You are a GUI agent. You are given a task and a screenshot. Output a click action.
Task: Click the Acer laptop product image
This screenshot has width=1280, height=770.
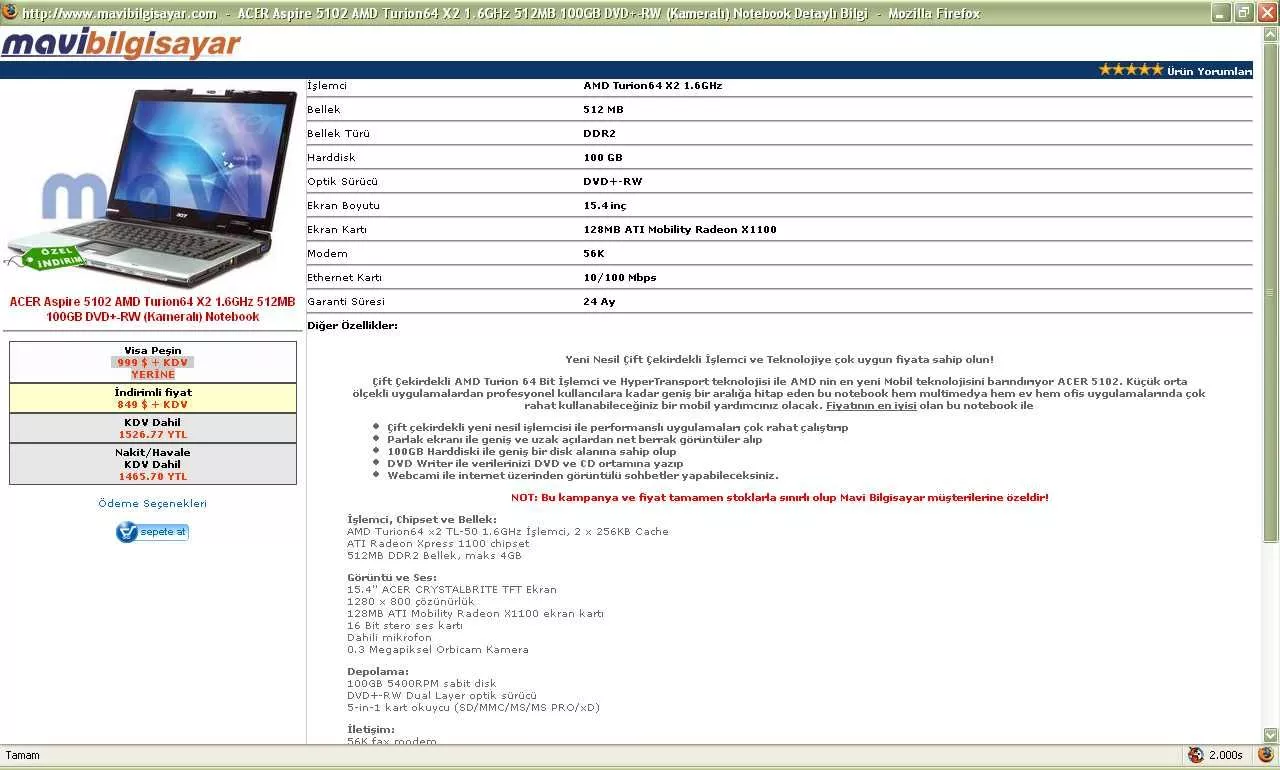point(153,187)
